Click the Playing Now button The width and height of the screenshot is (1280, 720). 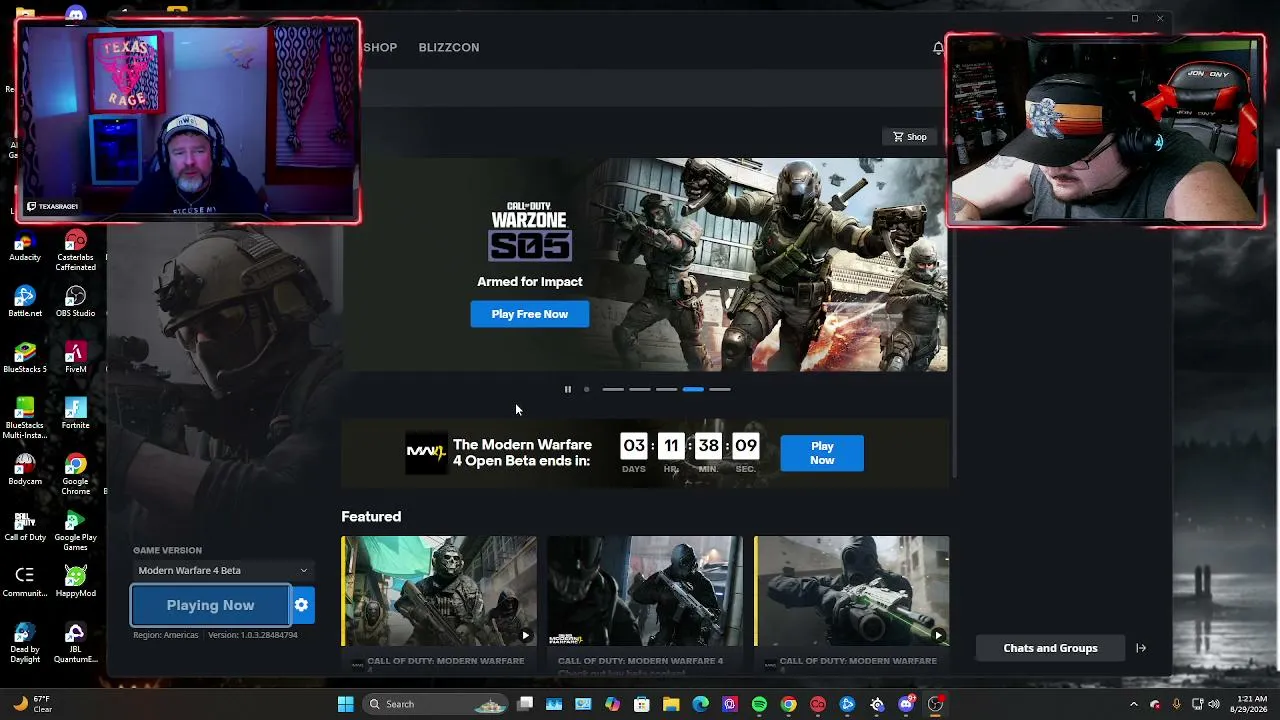[211, 605]
